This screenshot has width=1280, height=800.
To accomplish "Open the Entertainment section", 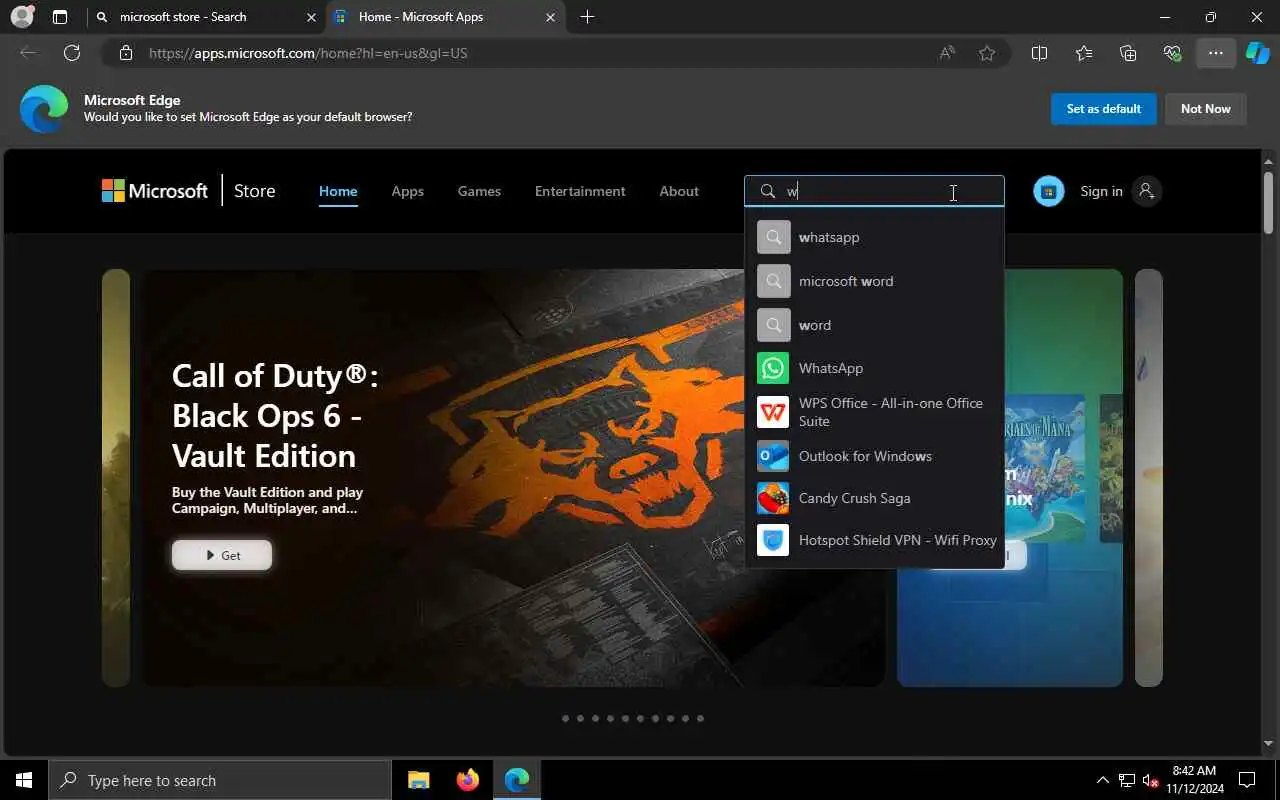I will click(580, 191).
